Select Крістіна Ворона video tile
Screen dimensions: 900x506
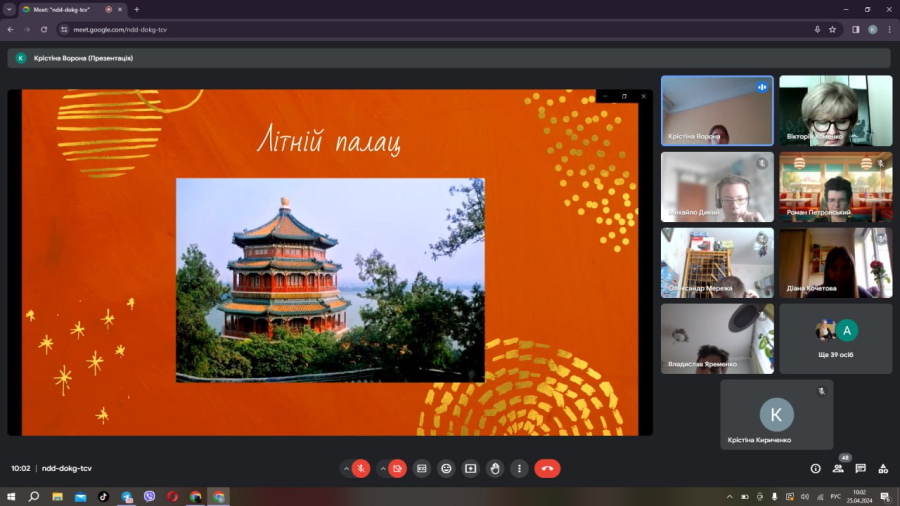click(x=717, y=111)
